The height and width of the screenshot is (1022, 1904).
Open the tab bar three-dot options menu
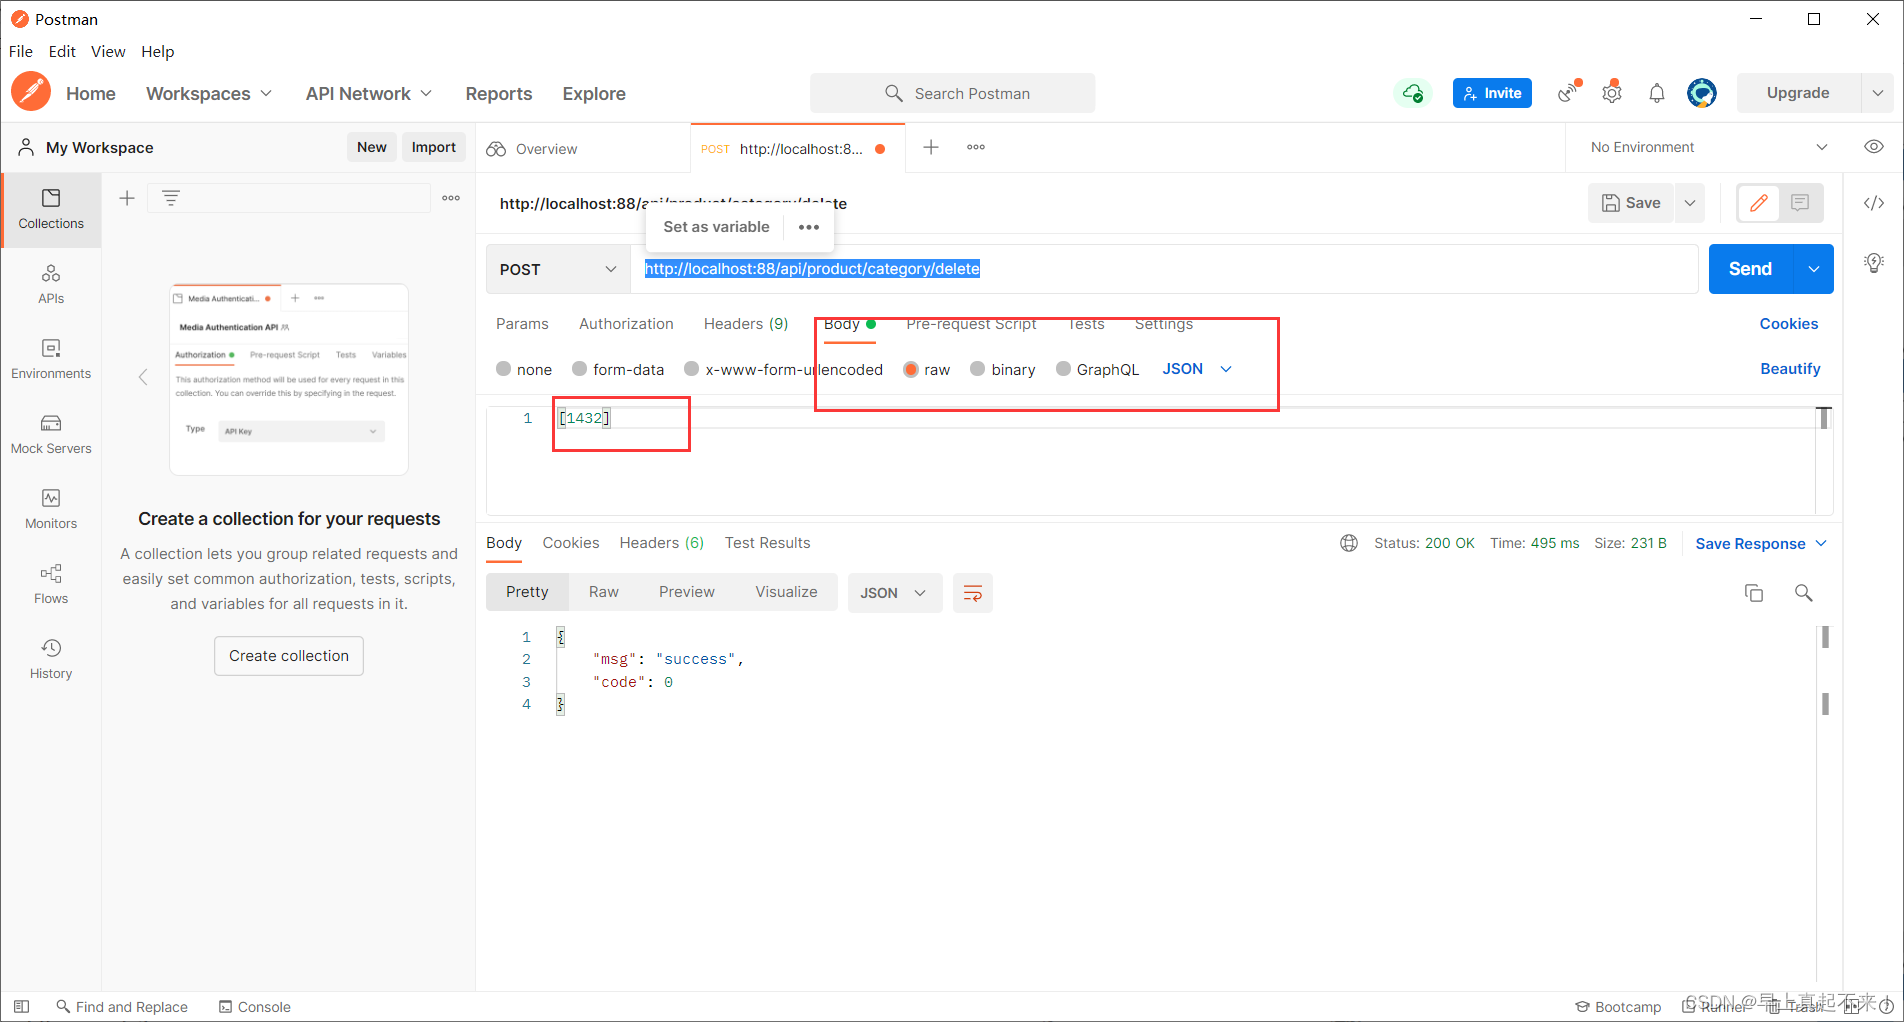[x=976, y=147]
